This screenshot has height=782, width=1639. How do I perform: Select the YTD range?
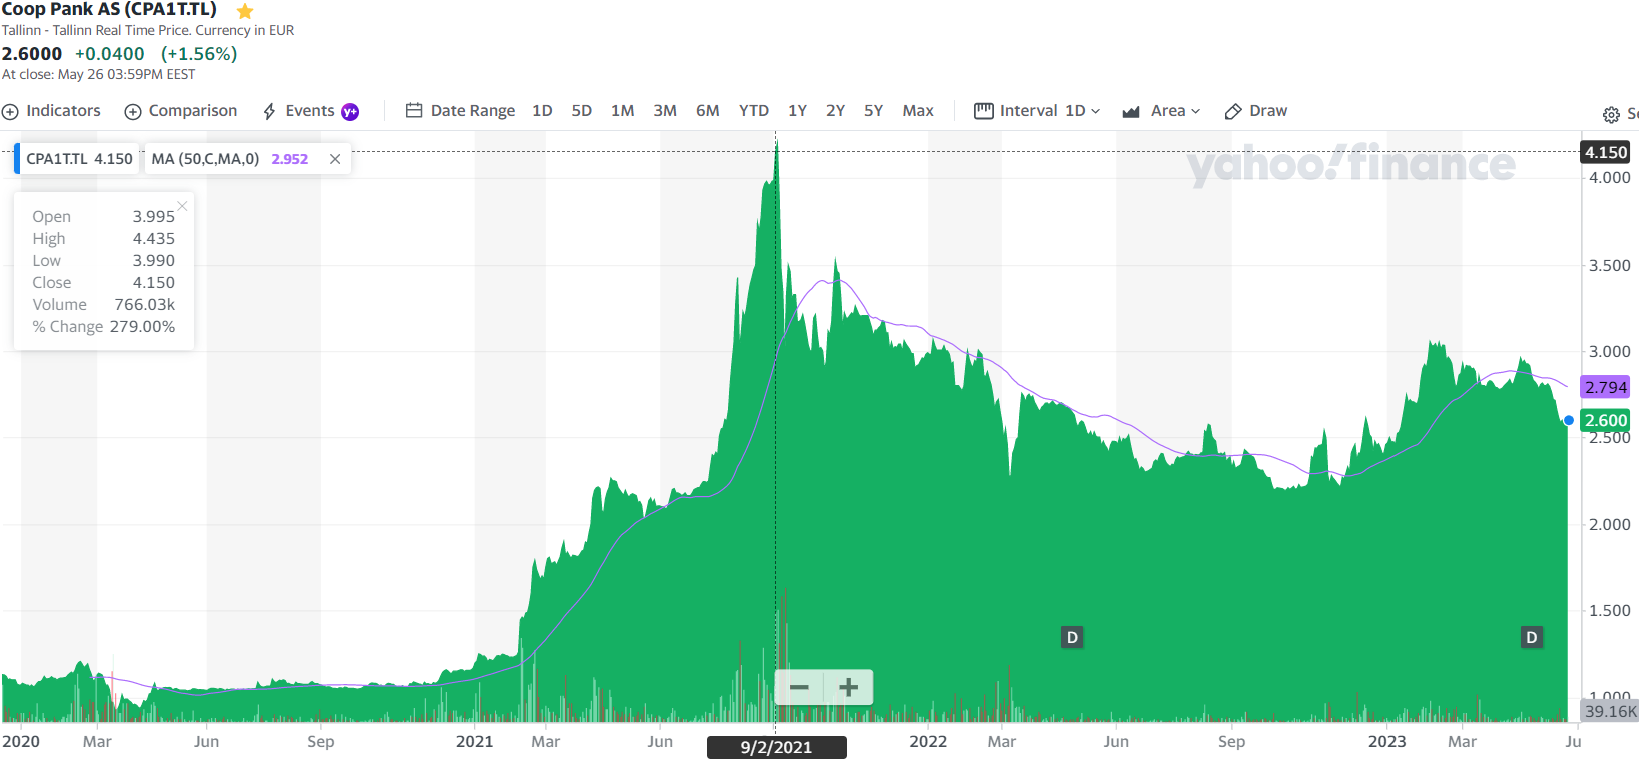(x=754, y=111)
